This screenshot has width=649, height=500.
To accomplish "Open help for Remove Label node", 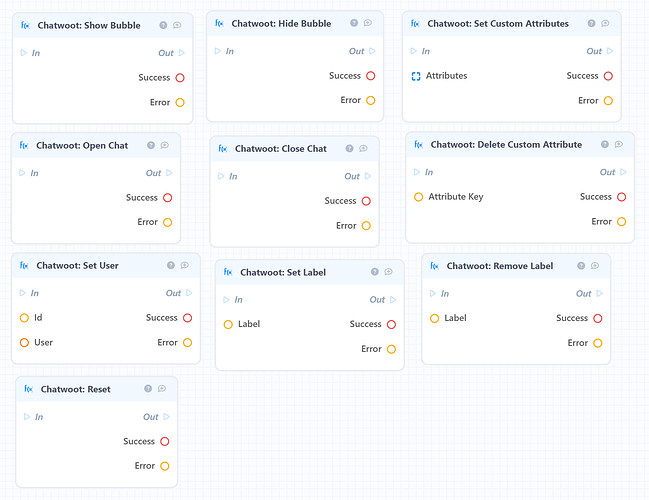I will (x=581, y=265).
